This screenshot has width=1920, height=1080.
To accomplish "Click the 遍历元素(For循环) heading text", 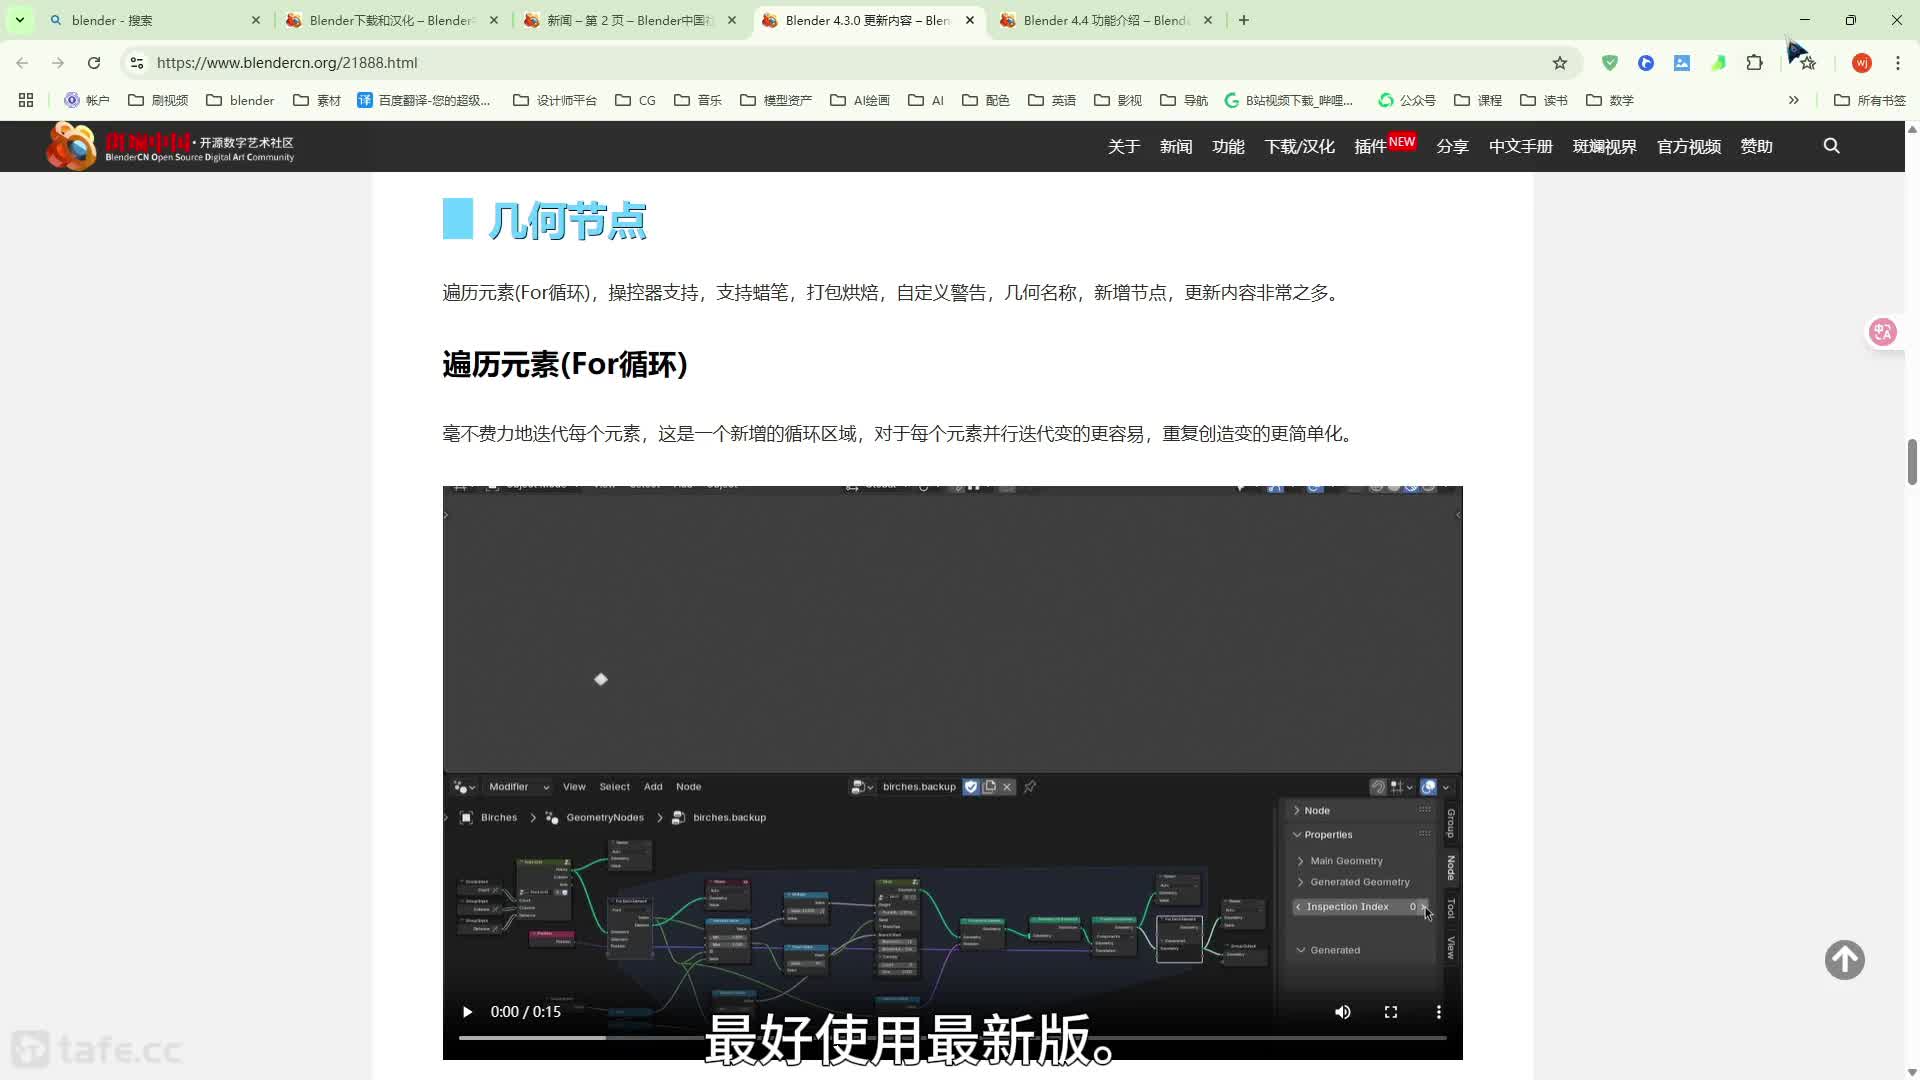I will click(x=565, y=364).
